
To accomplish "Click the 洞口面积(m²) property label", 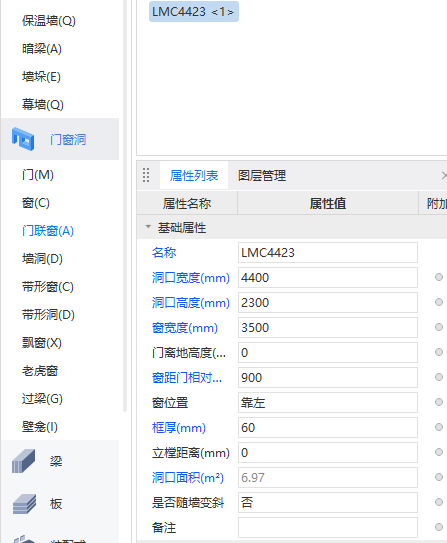I will tap(188, 478).
